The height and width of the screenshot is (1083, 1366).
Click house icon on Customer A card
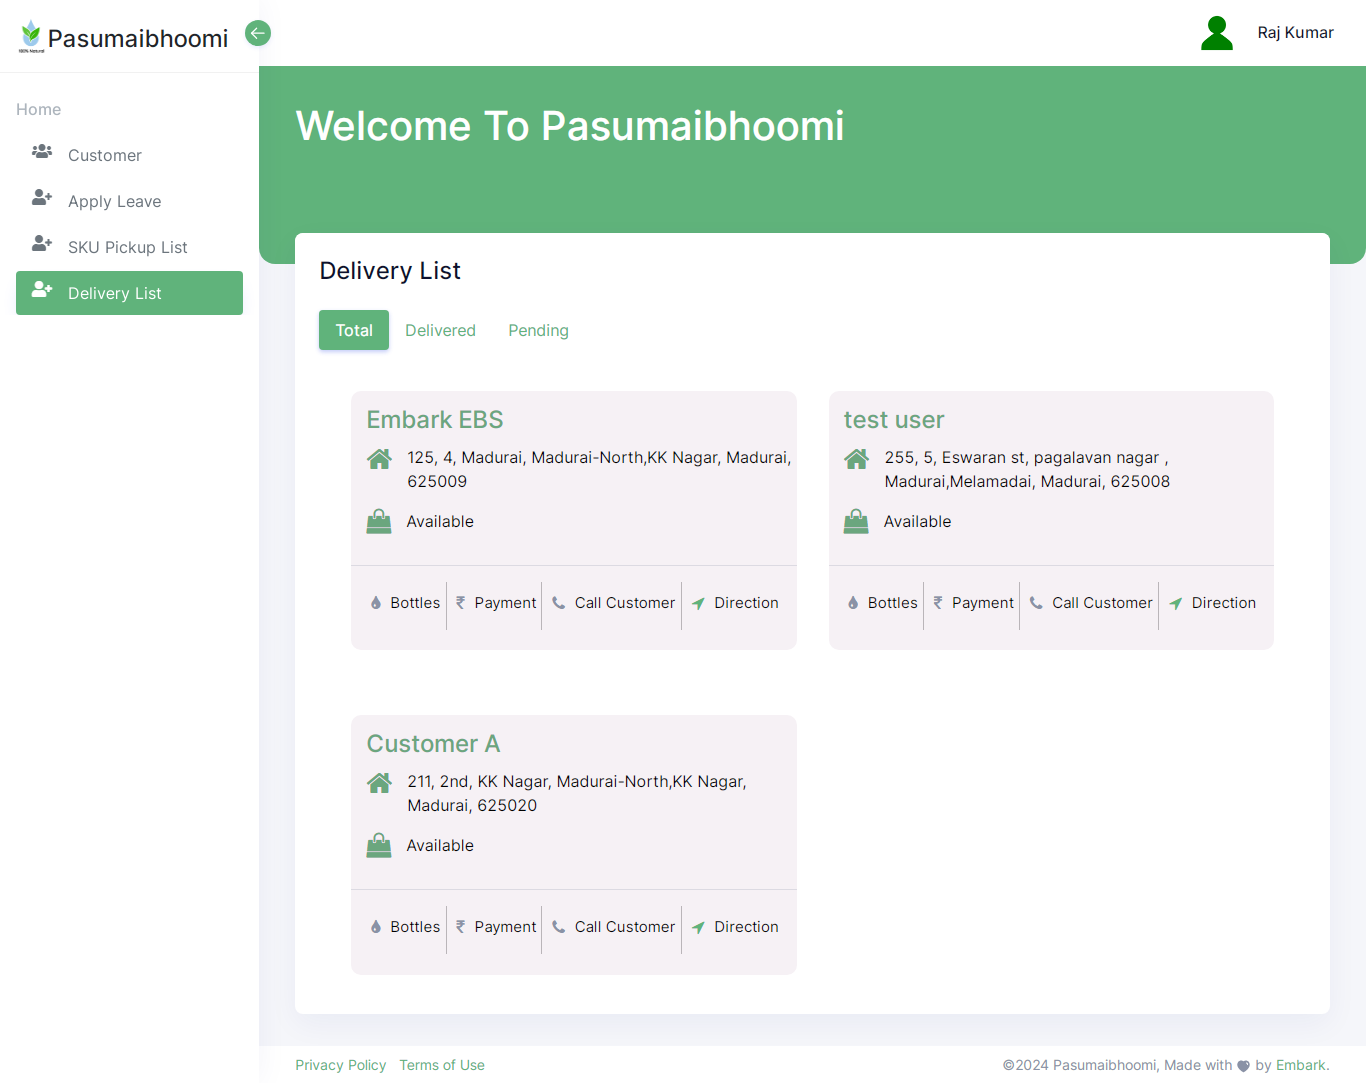tap(379, 783)
